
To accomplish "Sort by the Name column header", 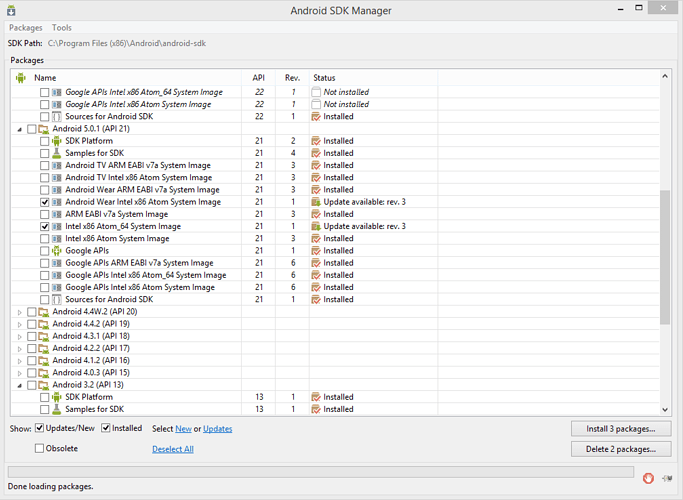I will coord(126,78).
